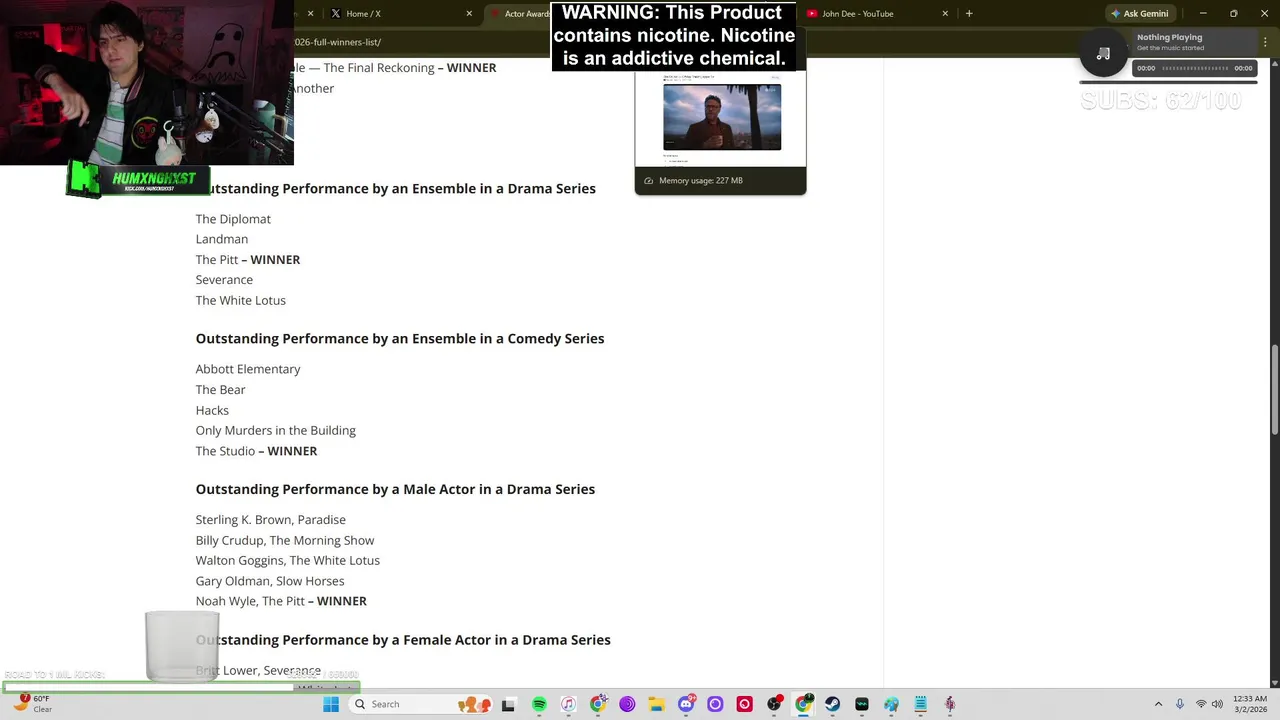Open File Explorer from the taskbar

click(x=656, y=704)
